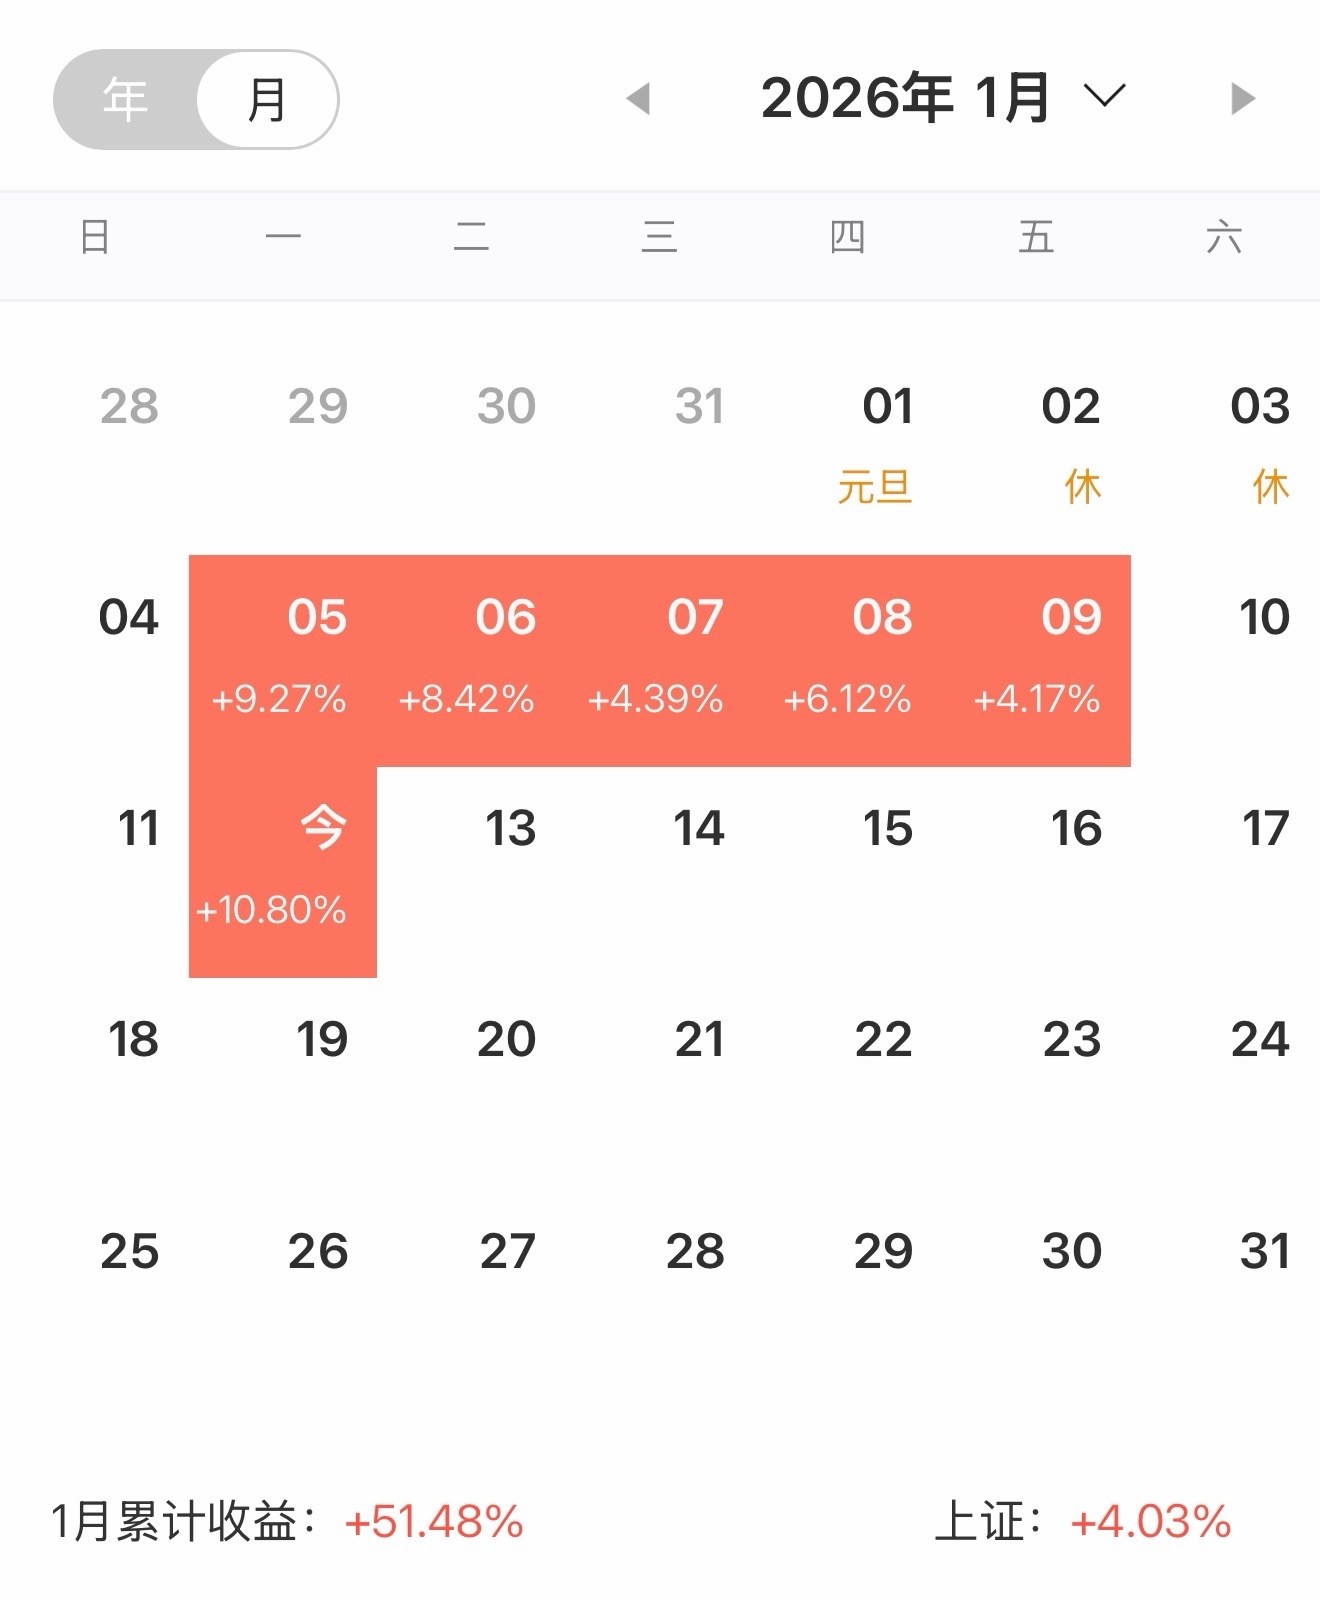1320x1600 pixels.
Task: Select January 05 with +9.27% return
Action: (x=283, y=660)
